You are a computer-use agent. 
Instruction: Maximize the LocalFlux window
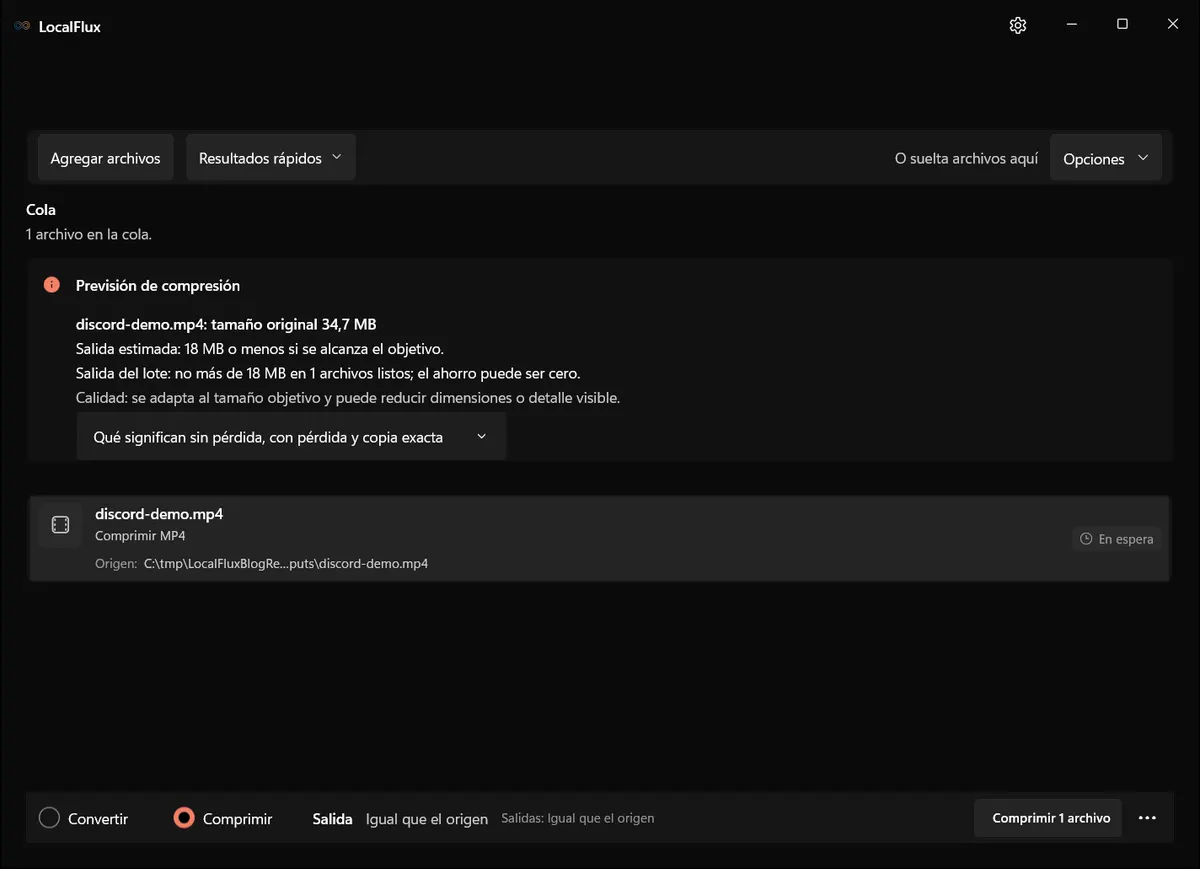click(x=1122, y=25)
